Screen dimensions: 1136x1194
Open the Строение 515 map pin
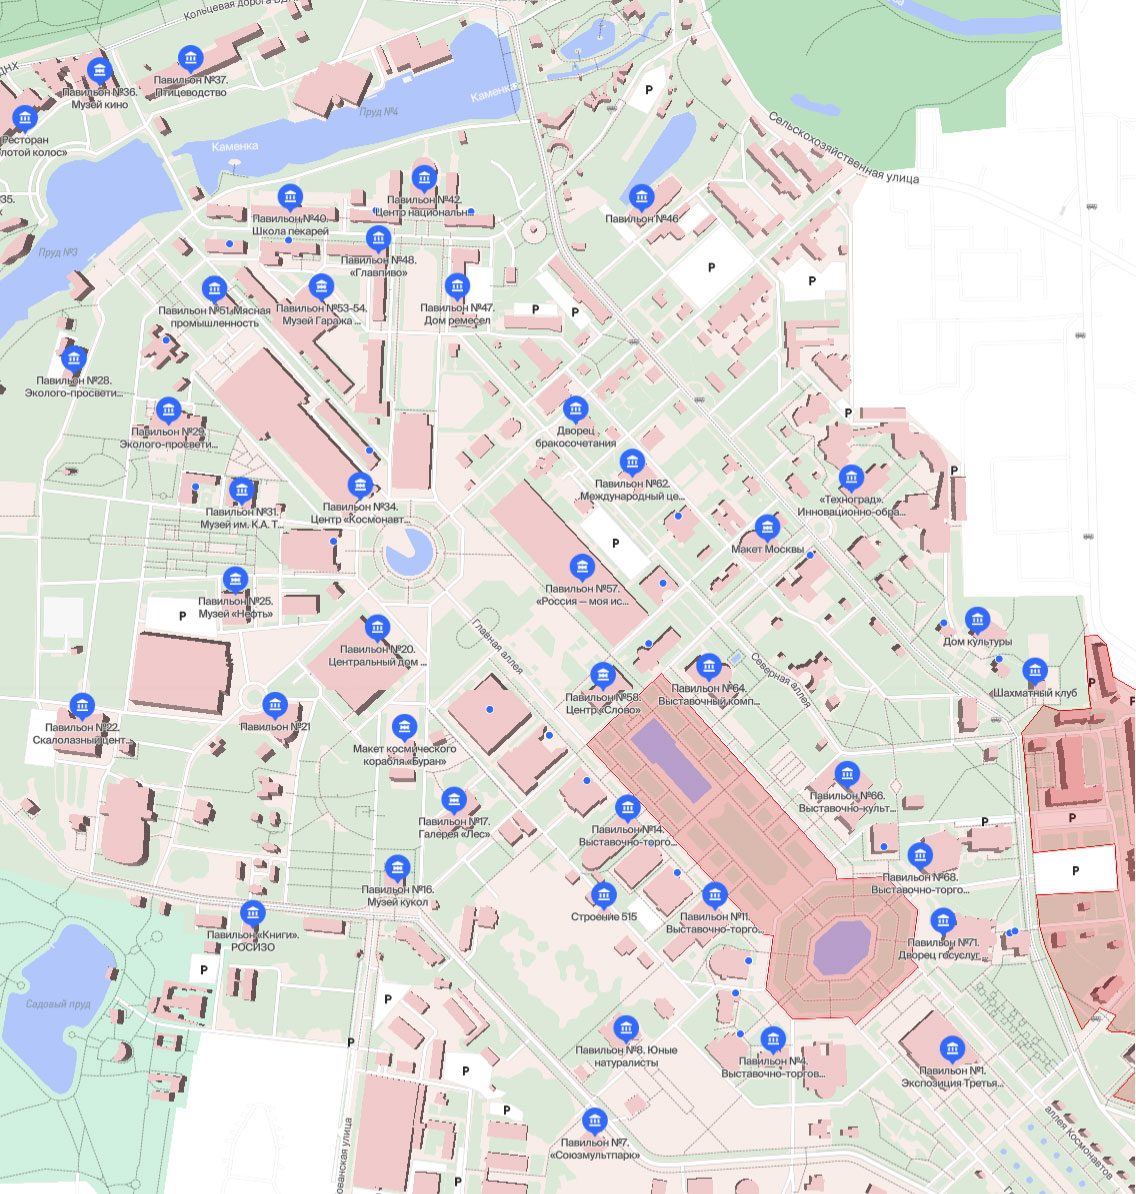(x=603, y=895)
